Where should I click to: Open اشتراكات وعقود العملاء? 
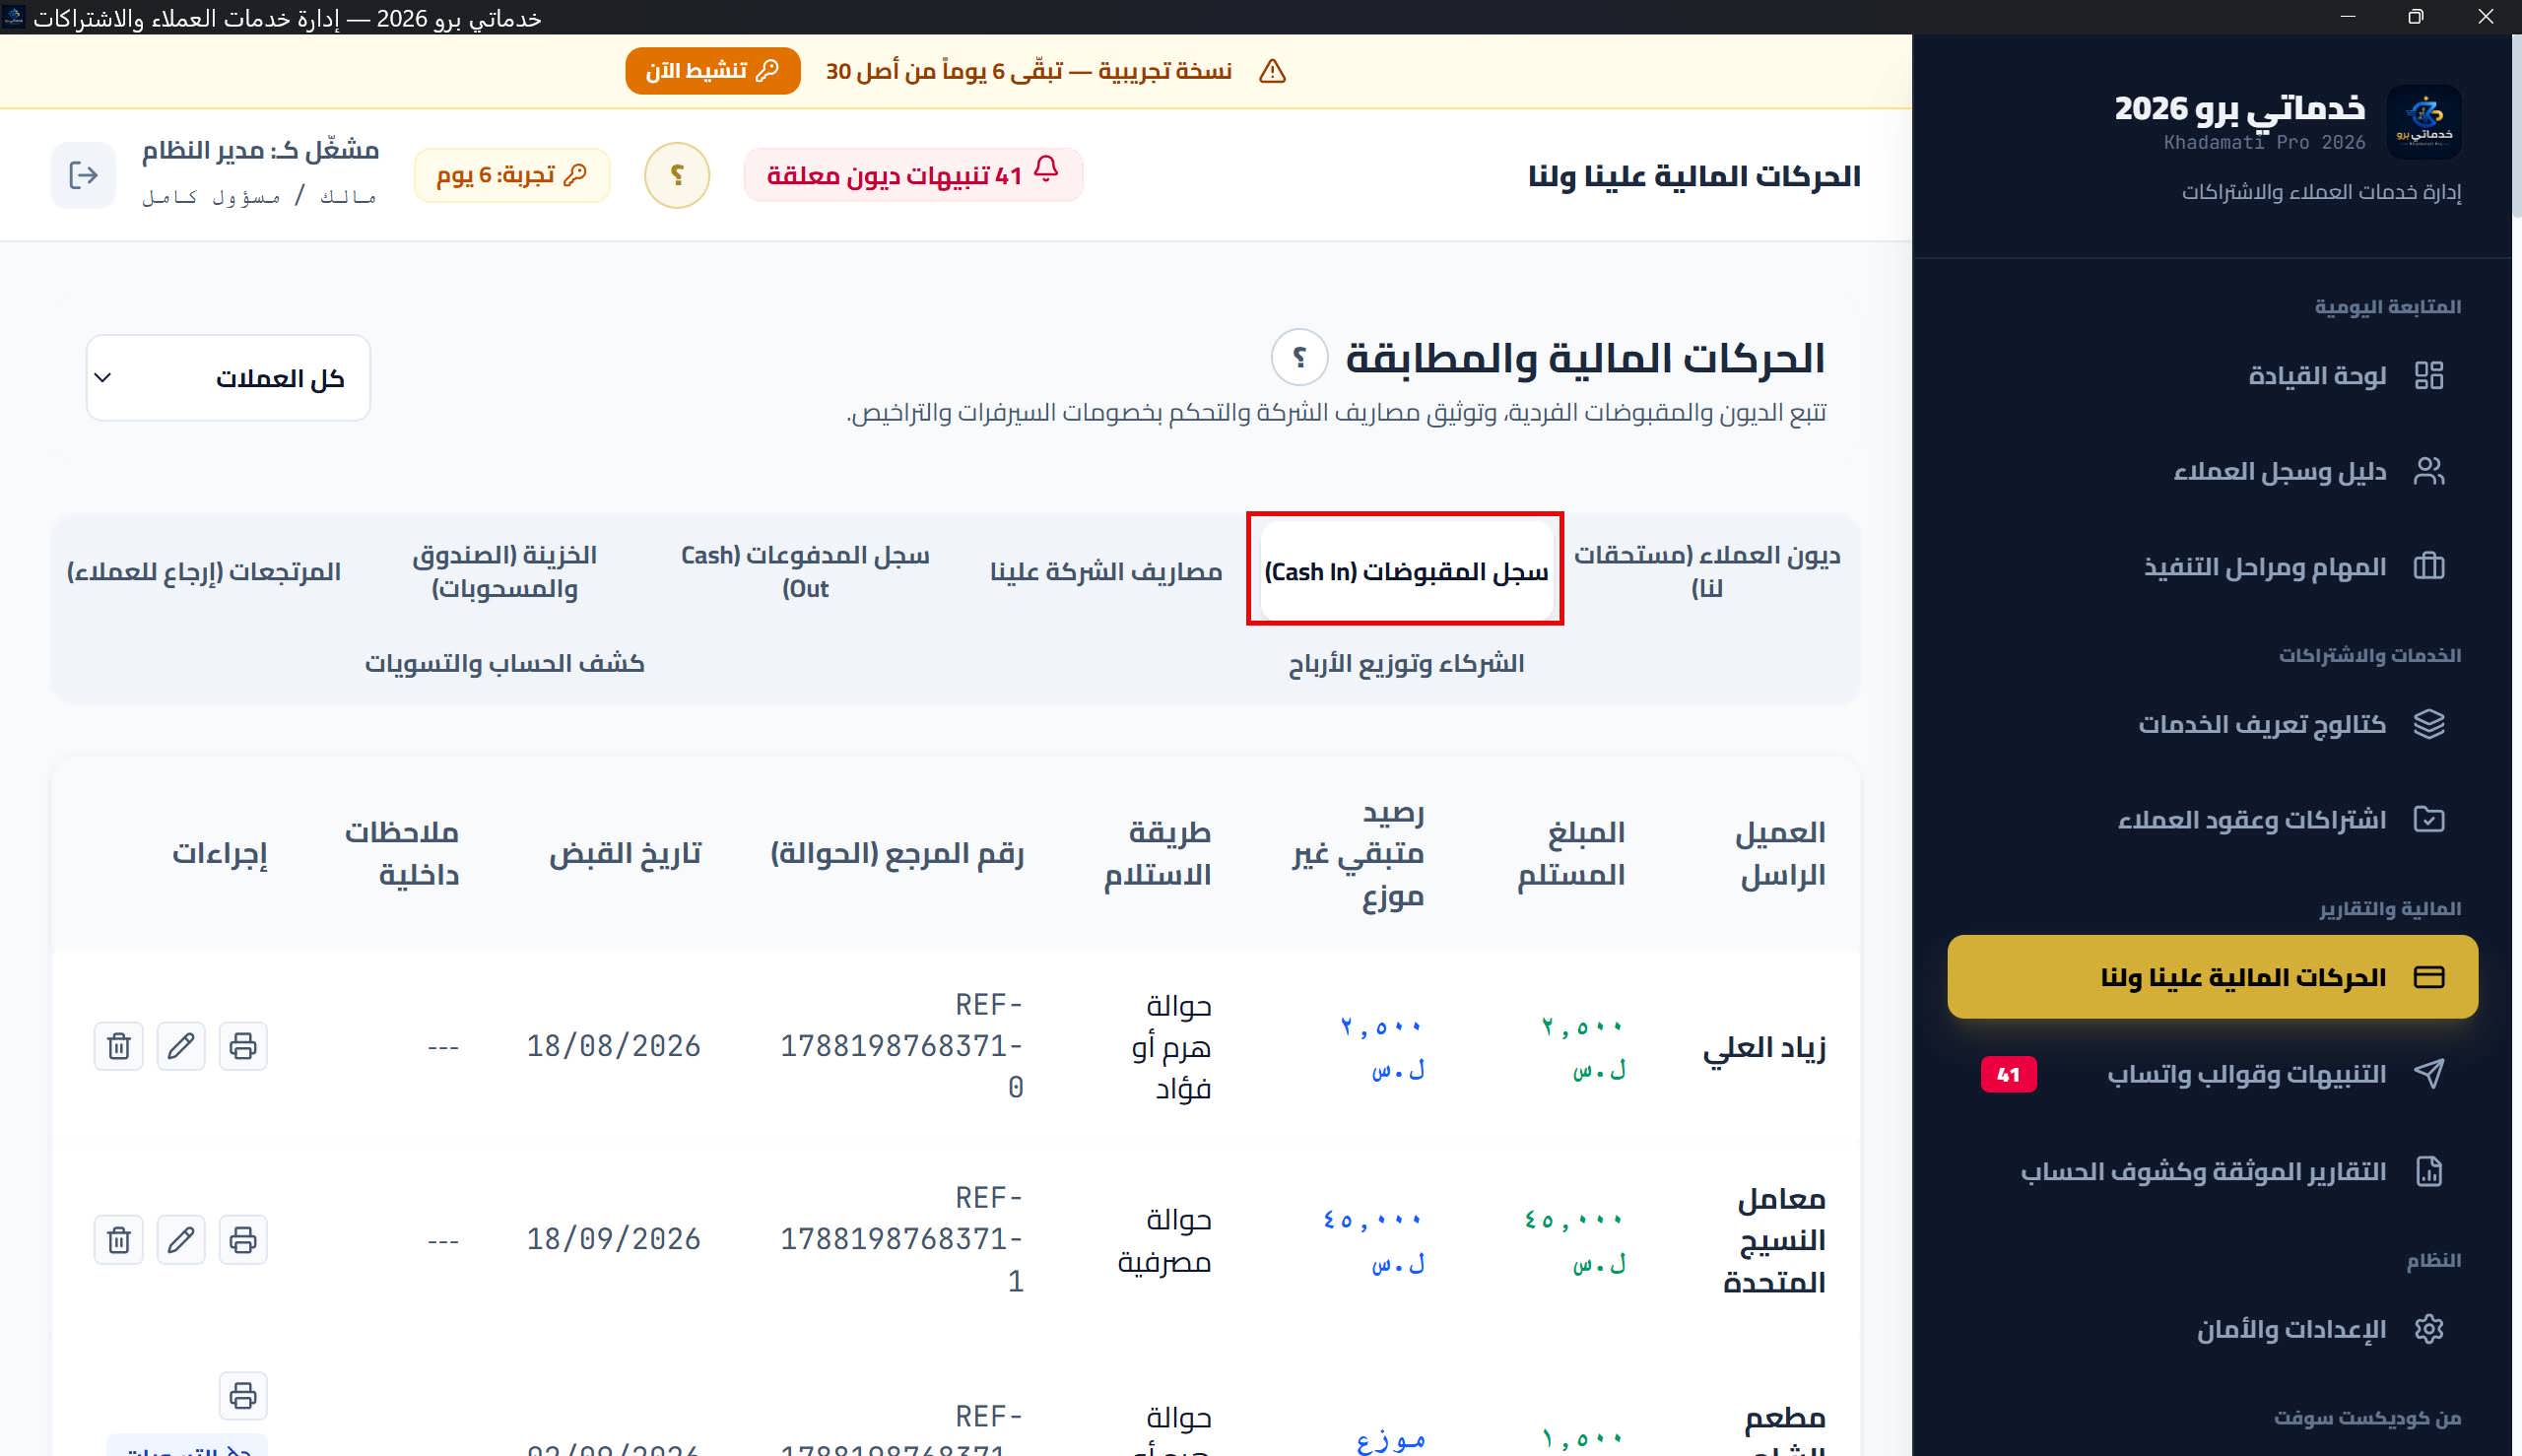2212,820
